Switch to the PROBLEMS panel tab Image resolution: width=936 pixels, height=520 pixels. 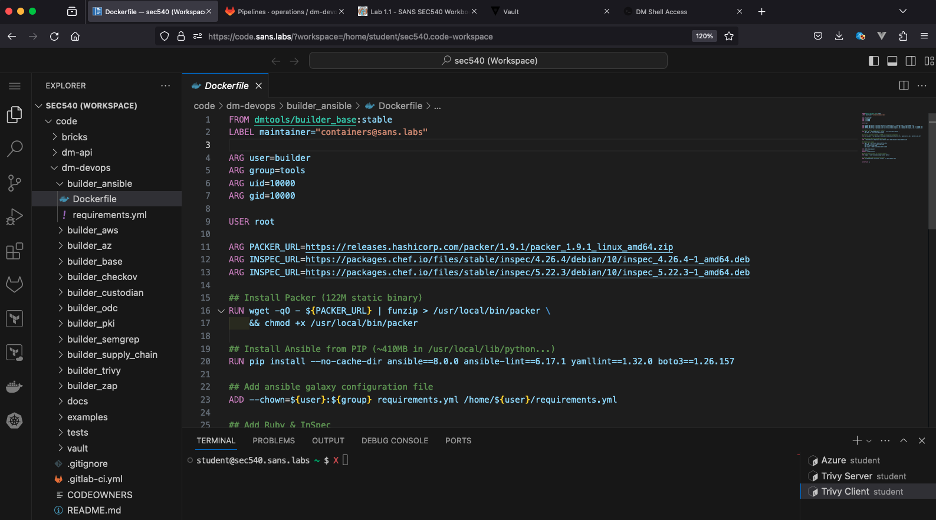pos(273,440)
